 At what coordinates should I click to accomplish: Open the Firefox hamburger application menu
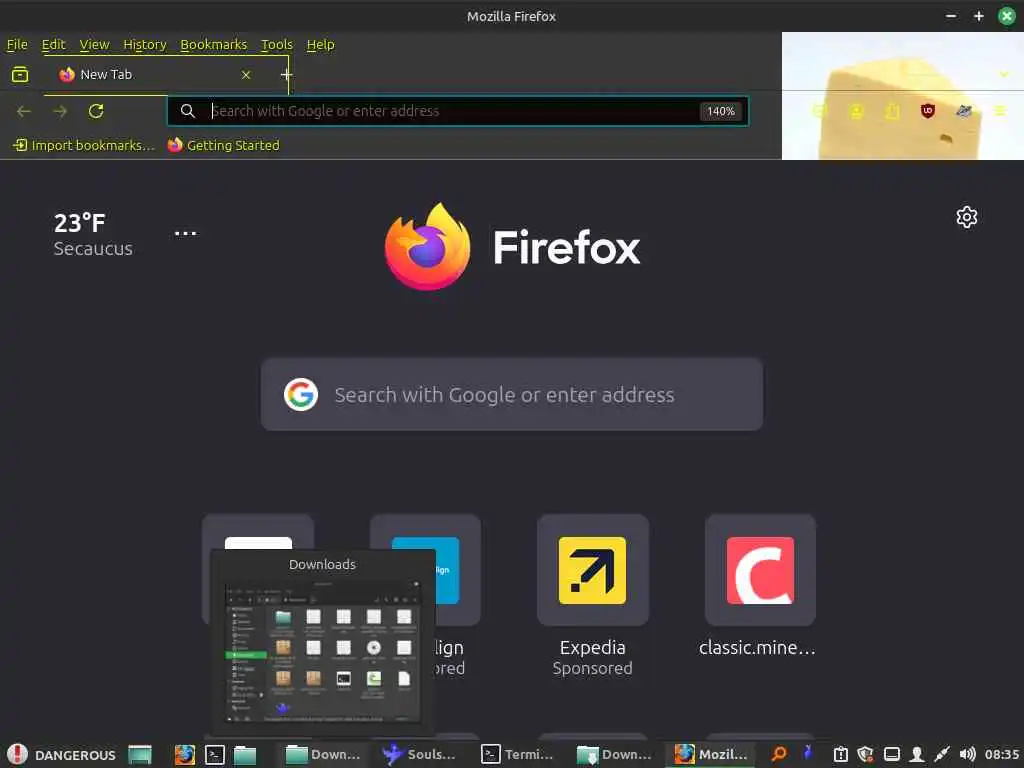[1000, 111]
